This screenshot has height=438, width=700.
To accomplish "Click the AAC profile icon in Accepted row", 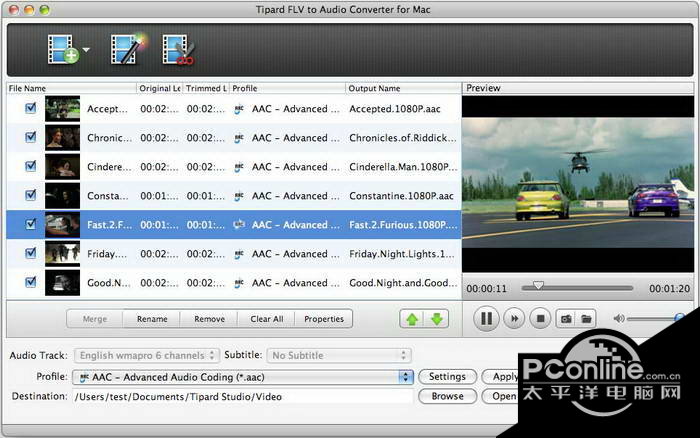I will coord(239,109).
